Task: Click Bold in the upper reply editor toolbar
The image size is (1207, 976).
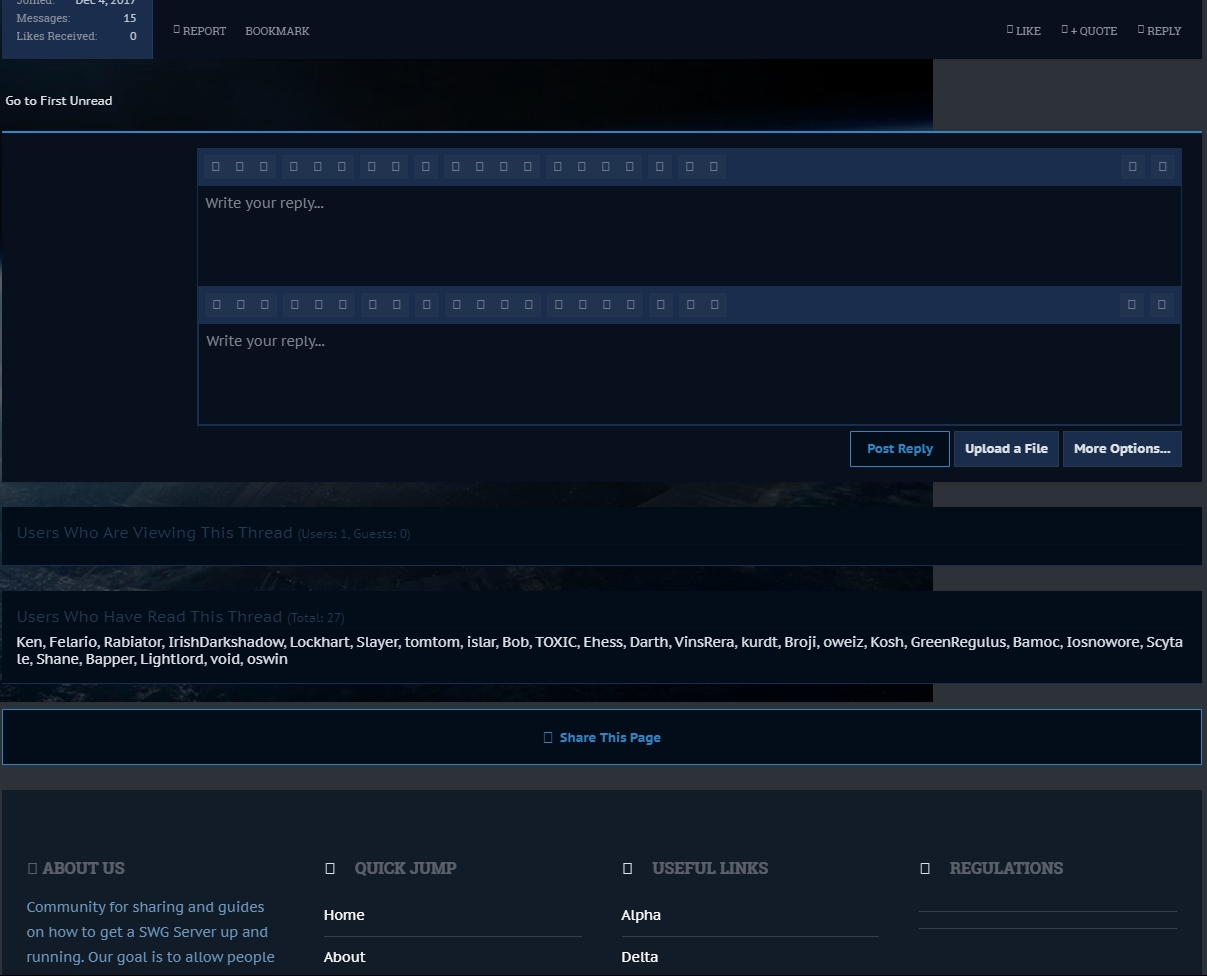Action: tap(214, 167)
